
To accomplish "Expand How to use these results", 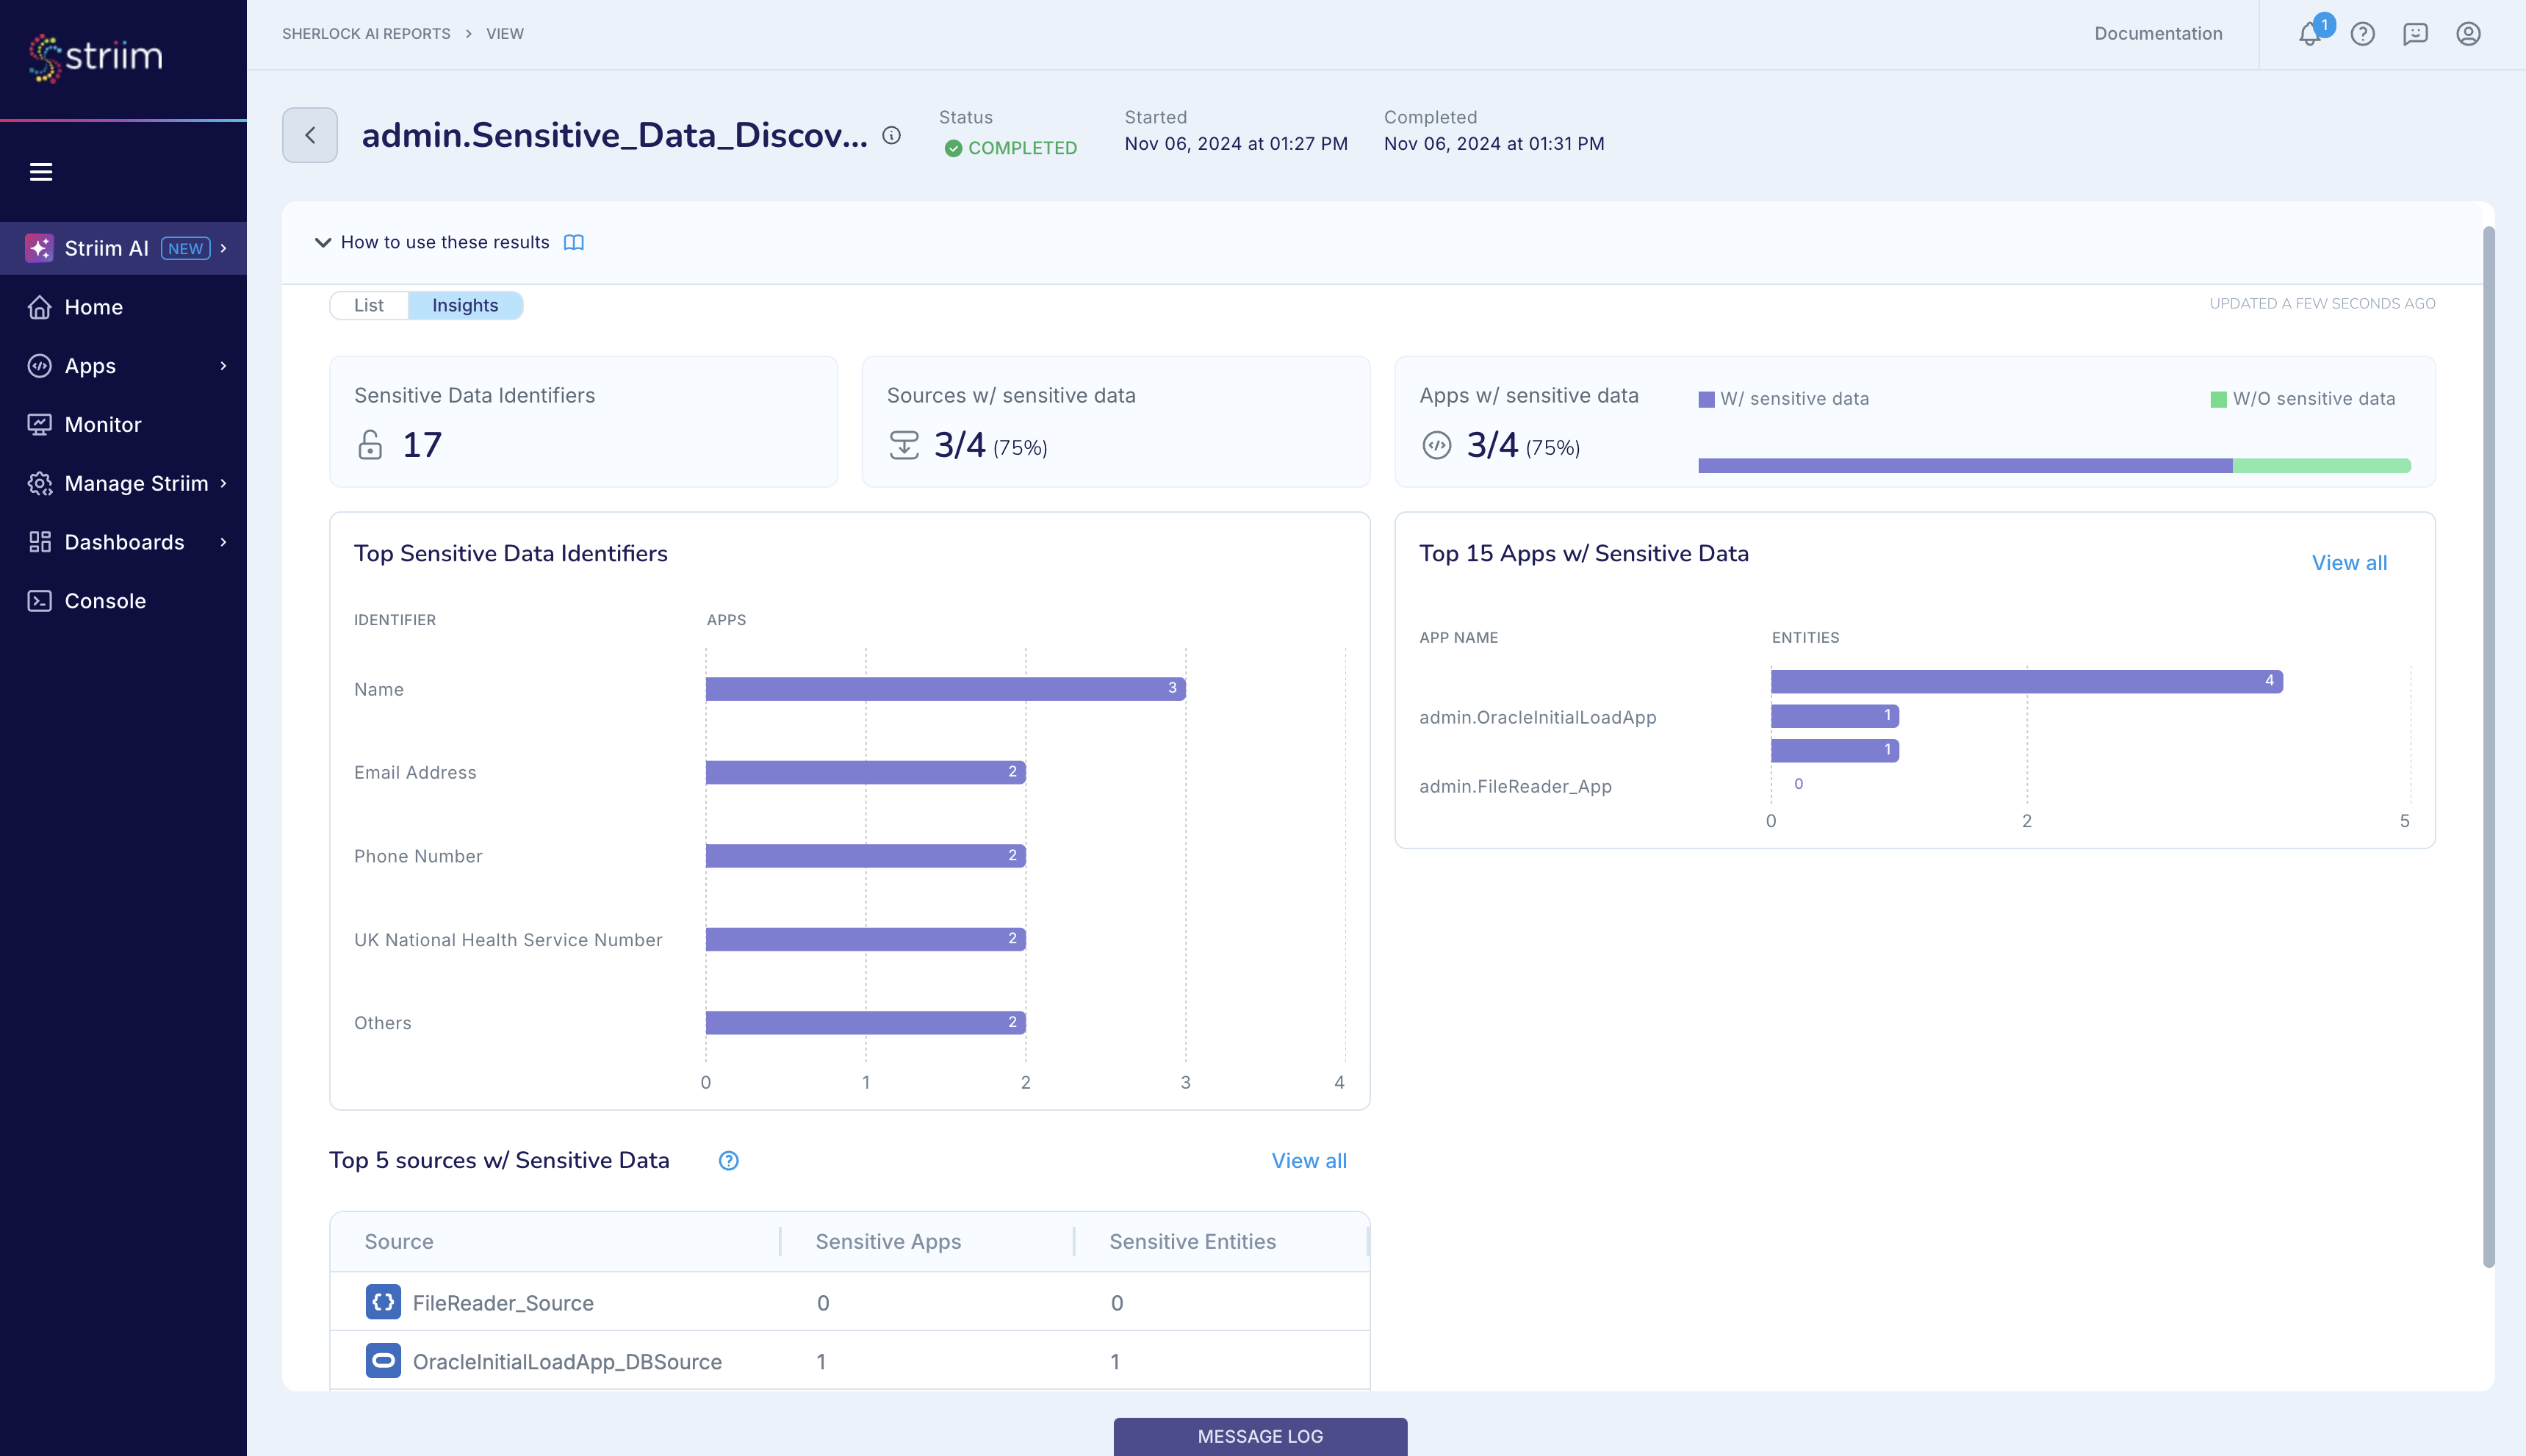I will [x=323, y=243].
